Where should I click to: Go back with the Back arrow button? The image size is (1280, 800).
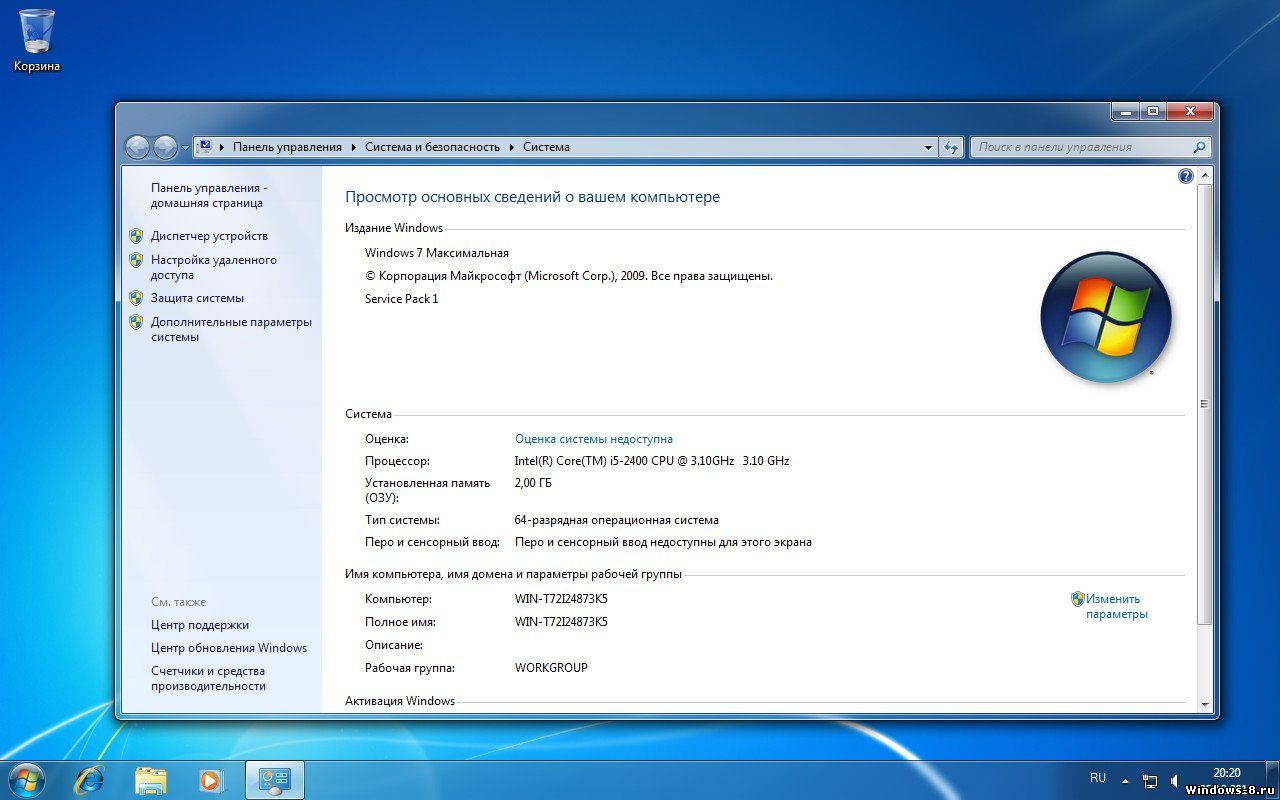[138, 147]
